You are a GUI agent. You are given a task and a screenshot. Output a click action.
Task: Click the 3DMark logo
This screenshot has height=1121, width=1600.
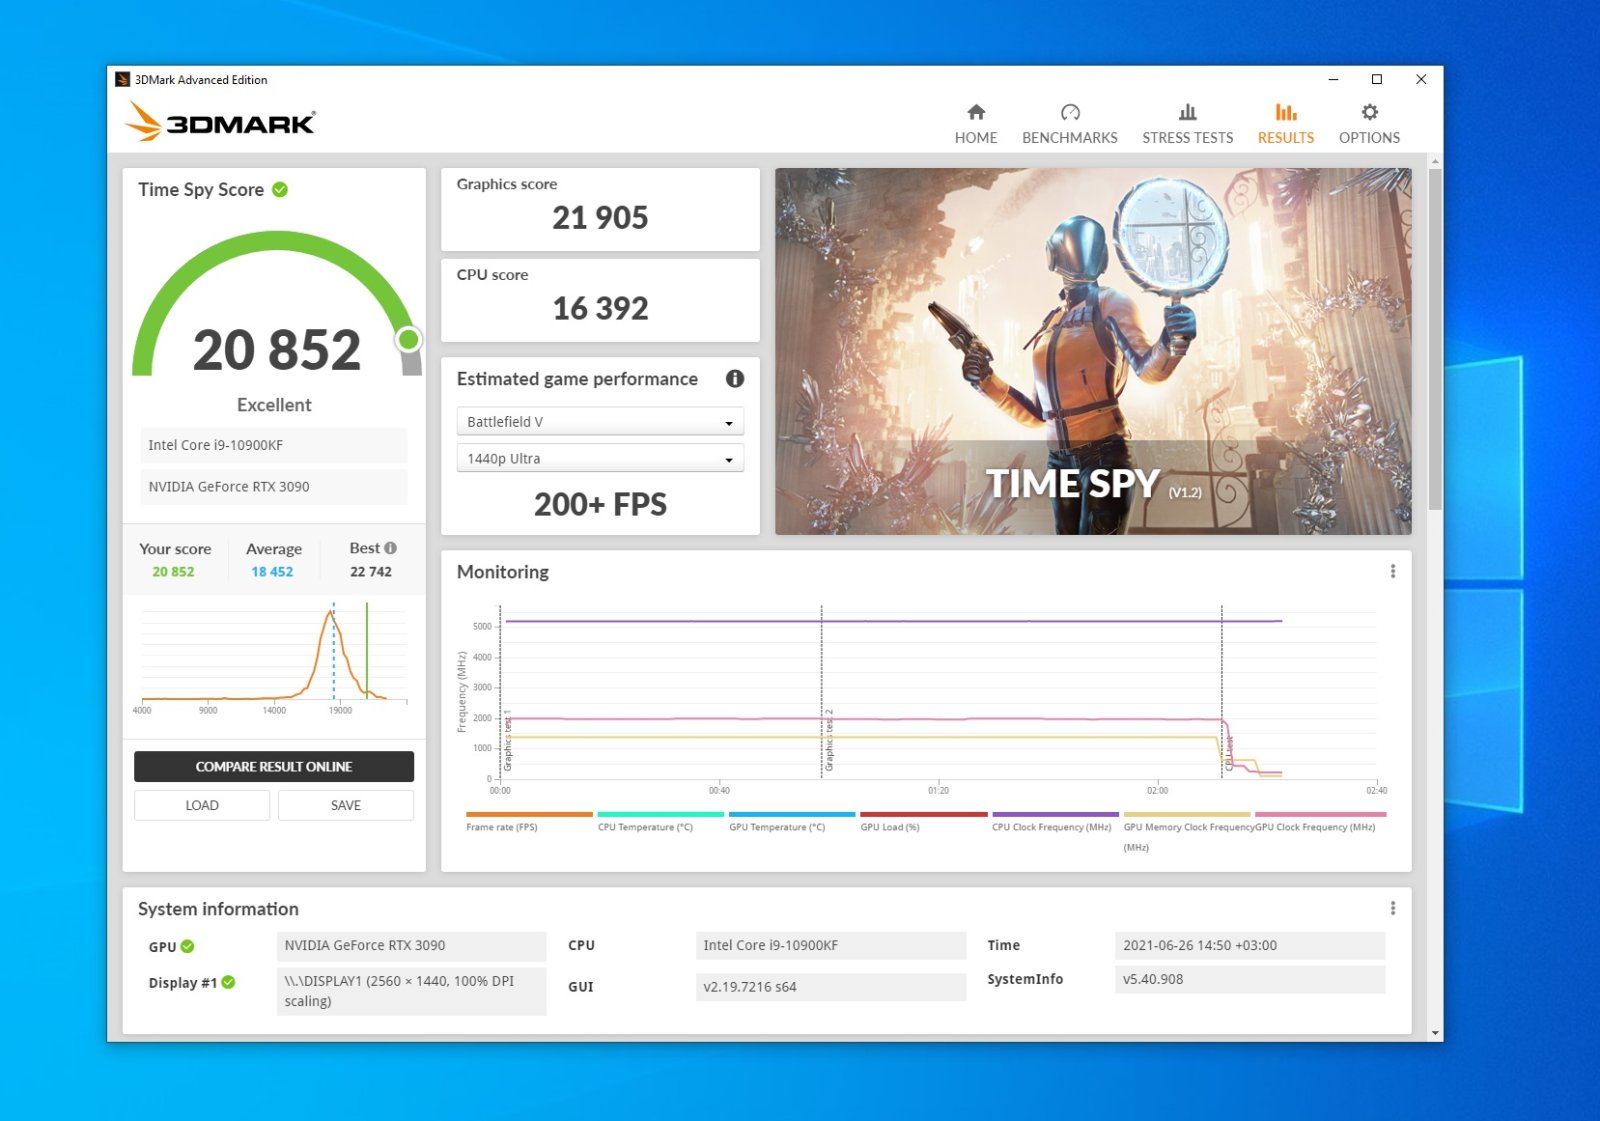point(221,121)
